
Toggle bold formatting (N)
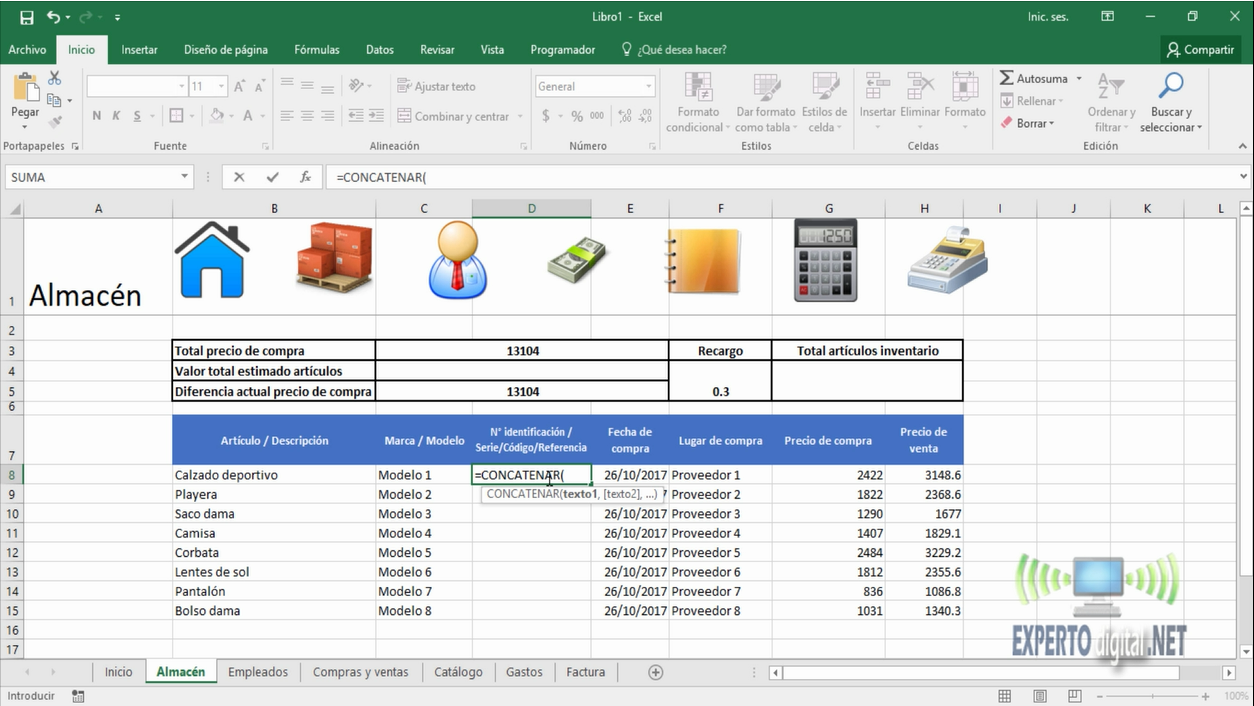click(x=97, y=116)
